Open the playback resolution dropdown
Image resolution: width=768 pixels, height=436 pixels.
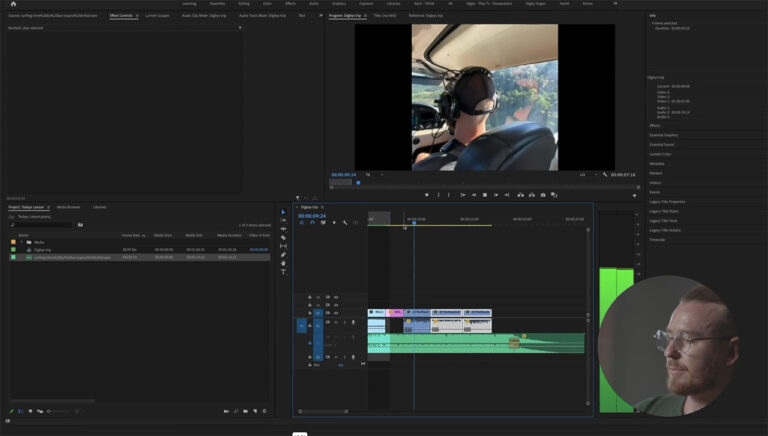click(589, 174)
